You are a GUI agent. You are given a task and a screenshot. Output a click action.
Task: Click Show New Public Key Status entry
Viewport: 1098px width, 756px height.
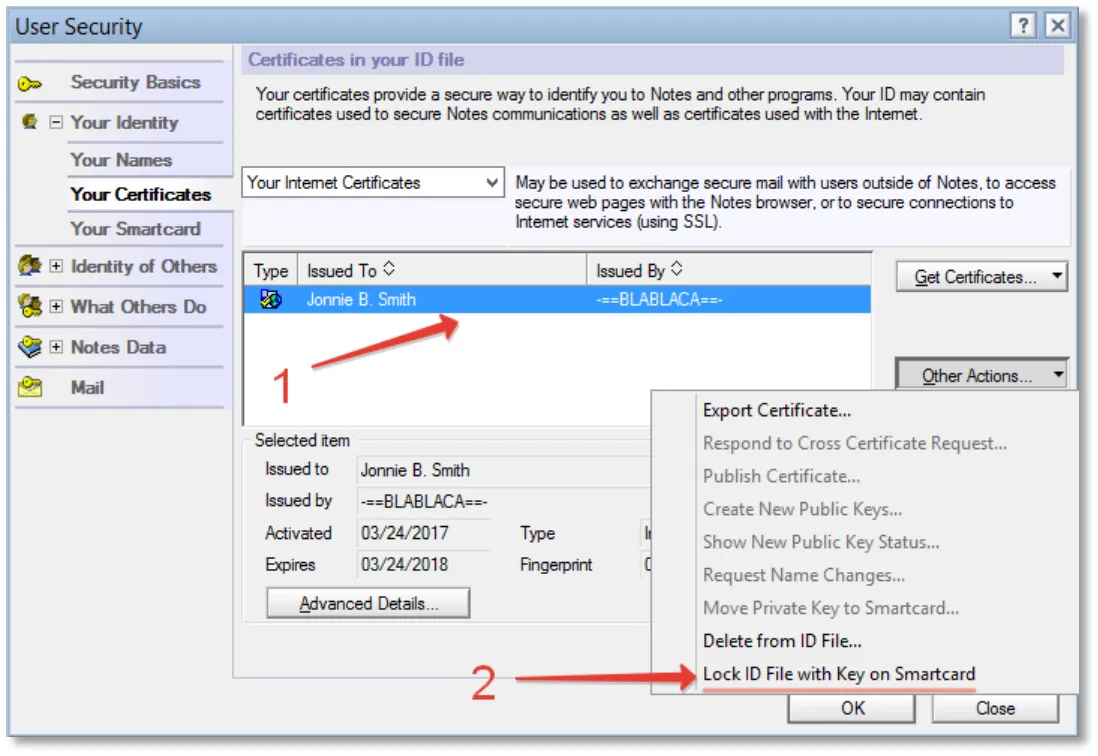click(821, 542)
